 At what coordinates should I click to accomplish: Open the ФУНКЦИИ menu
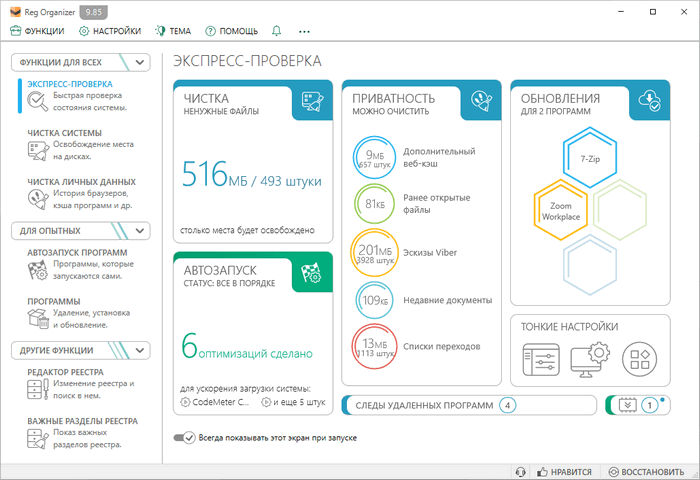click(x=37, y=31)
